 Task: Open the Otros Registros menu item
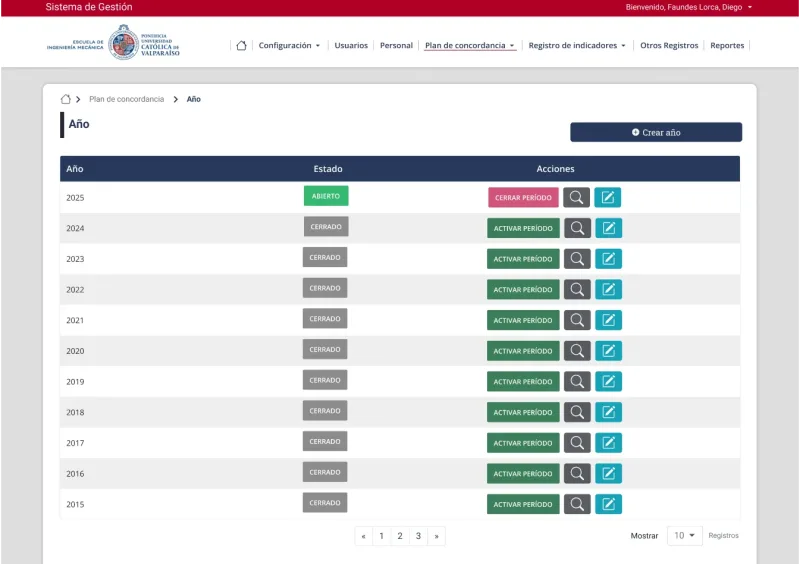pos(669,45)
